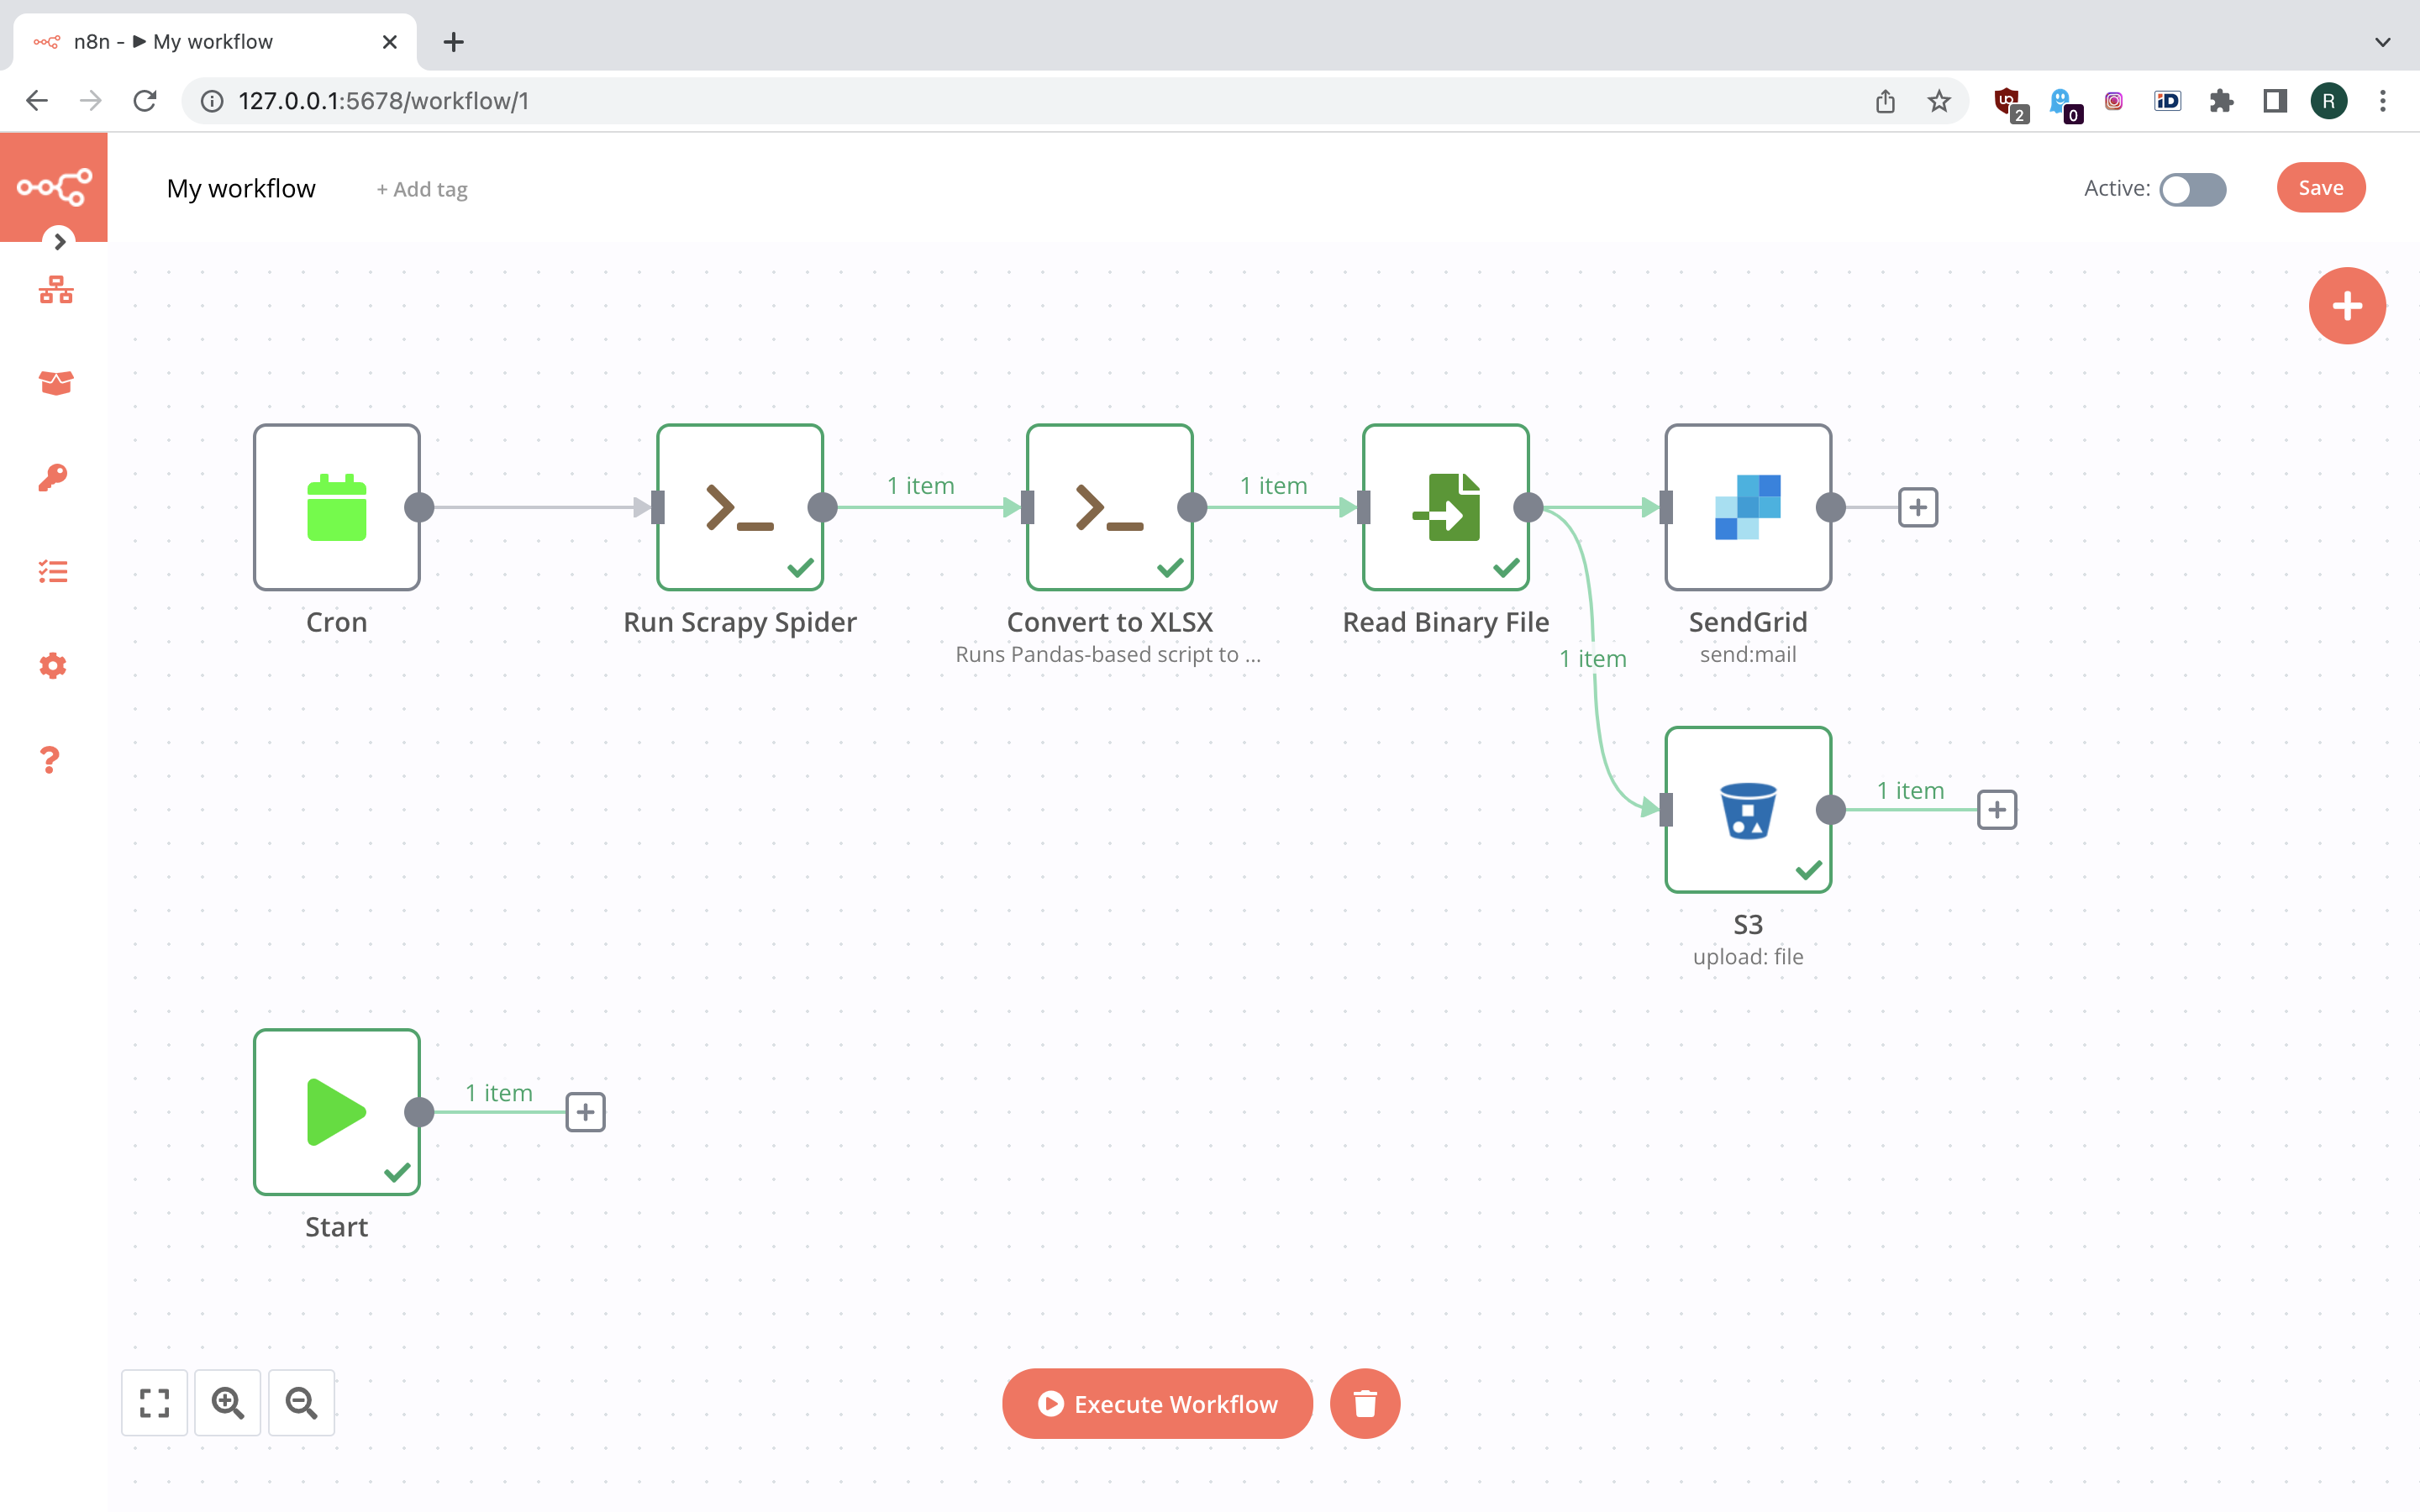Click Read Binary File output connector dot
This screenshot has height=1512, width=2420.
click(x=1528, y=507)
